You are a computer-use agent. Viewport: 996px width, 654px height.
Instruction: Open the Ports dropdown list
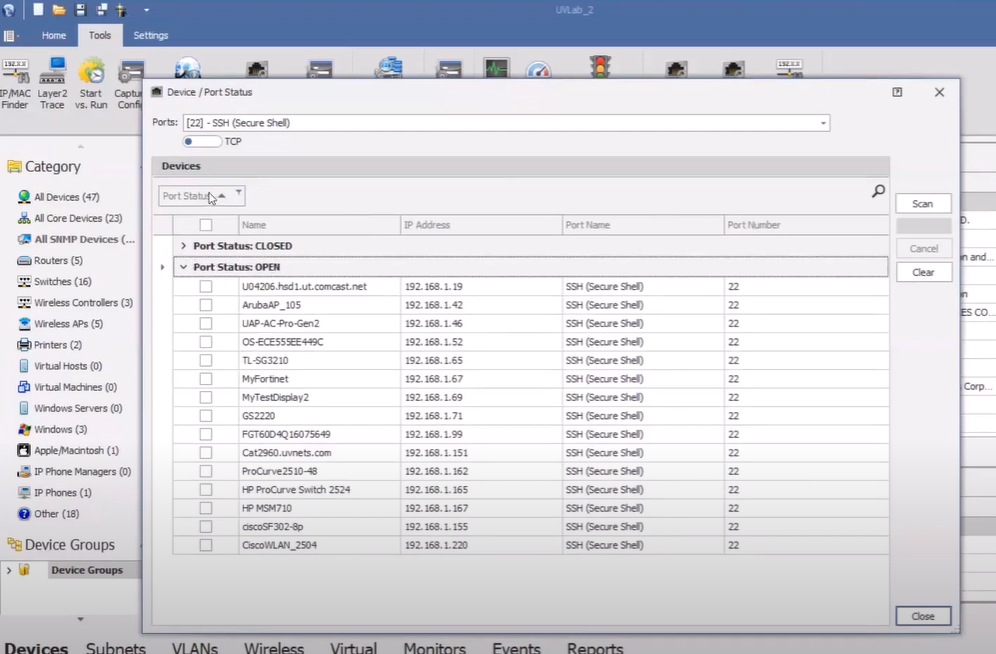point(823,123)
